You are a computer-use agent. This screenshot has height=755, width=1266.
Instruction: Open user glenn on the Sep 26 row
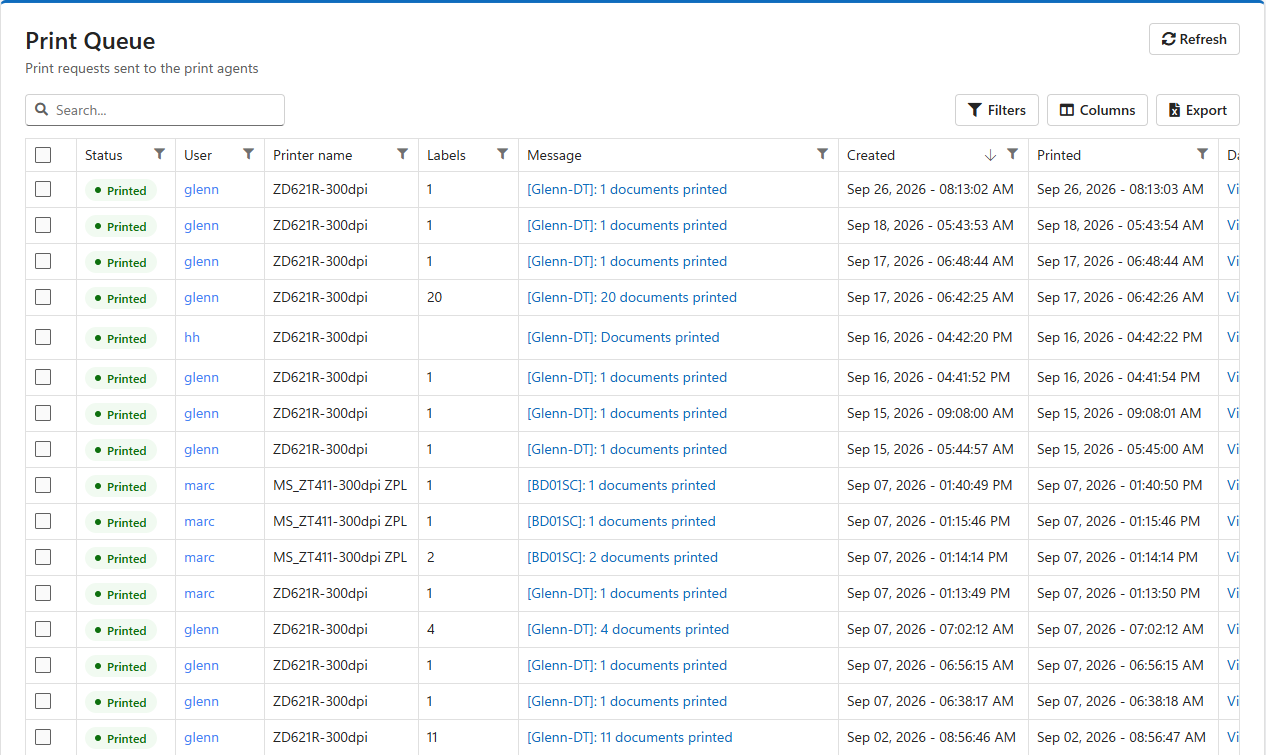point(201,189)
